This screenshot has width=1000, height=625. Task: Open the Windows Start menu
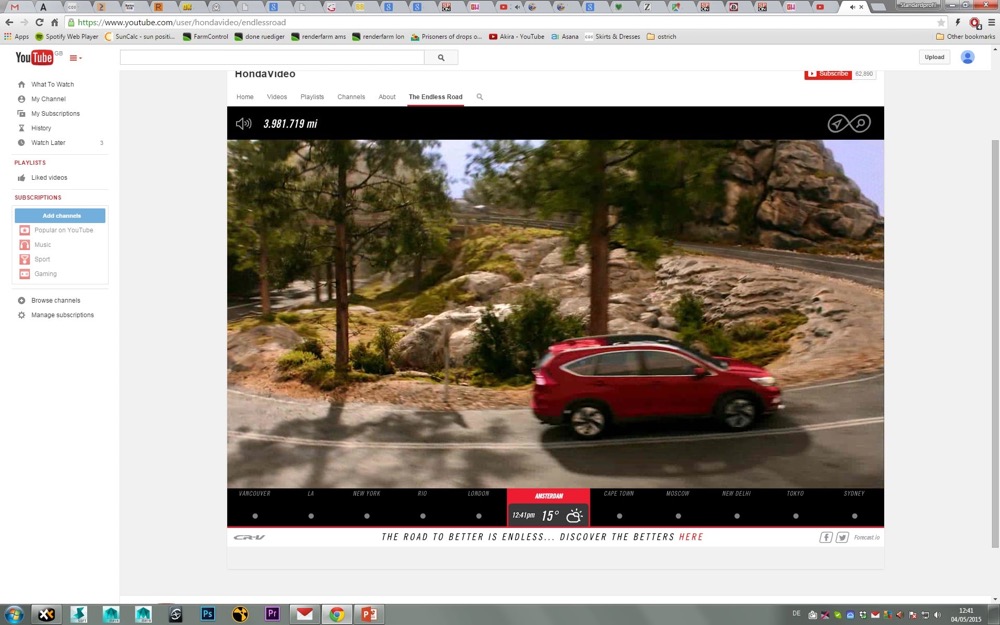click(13, 615)
